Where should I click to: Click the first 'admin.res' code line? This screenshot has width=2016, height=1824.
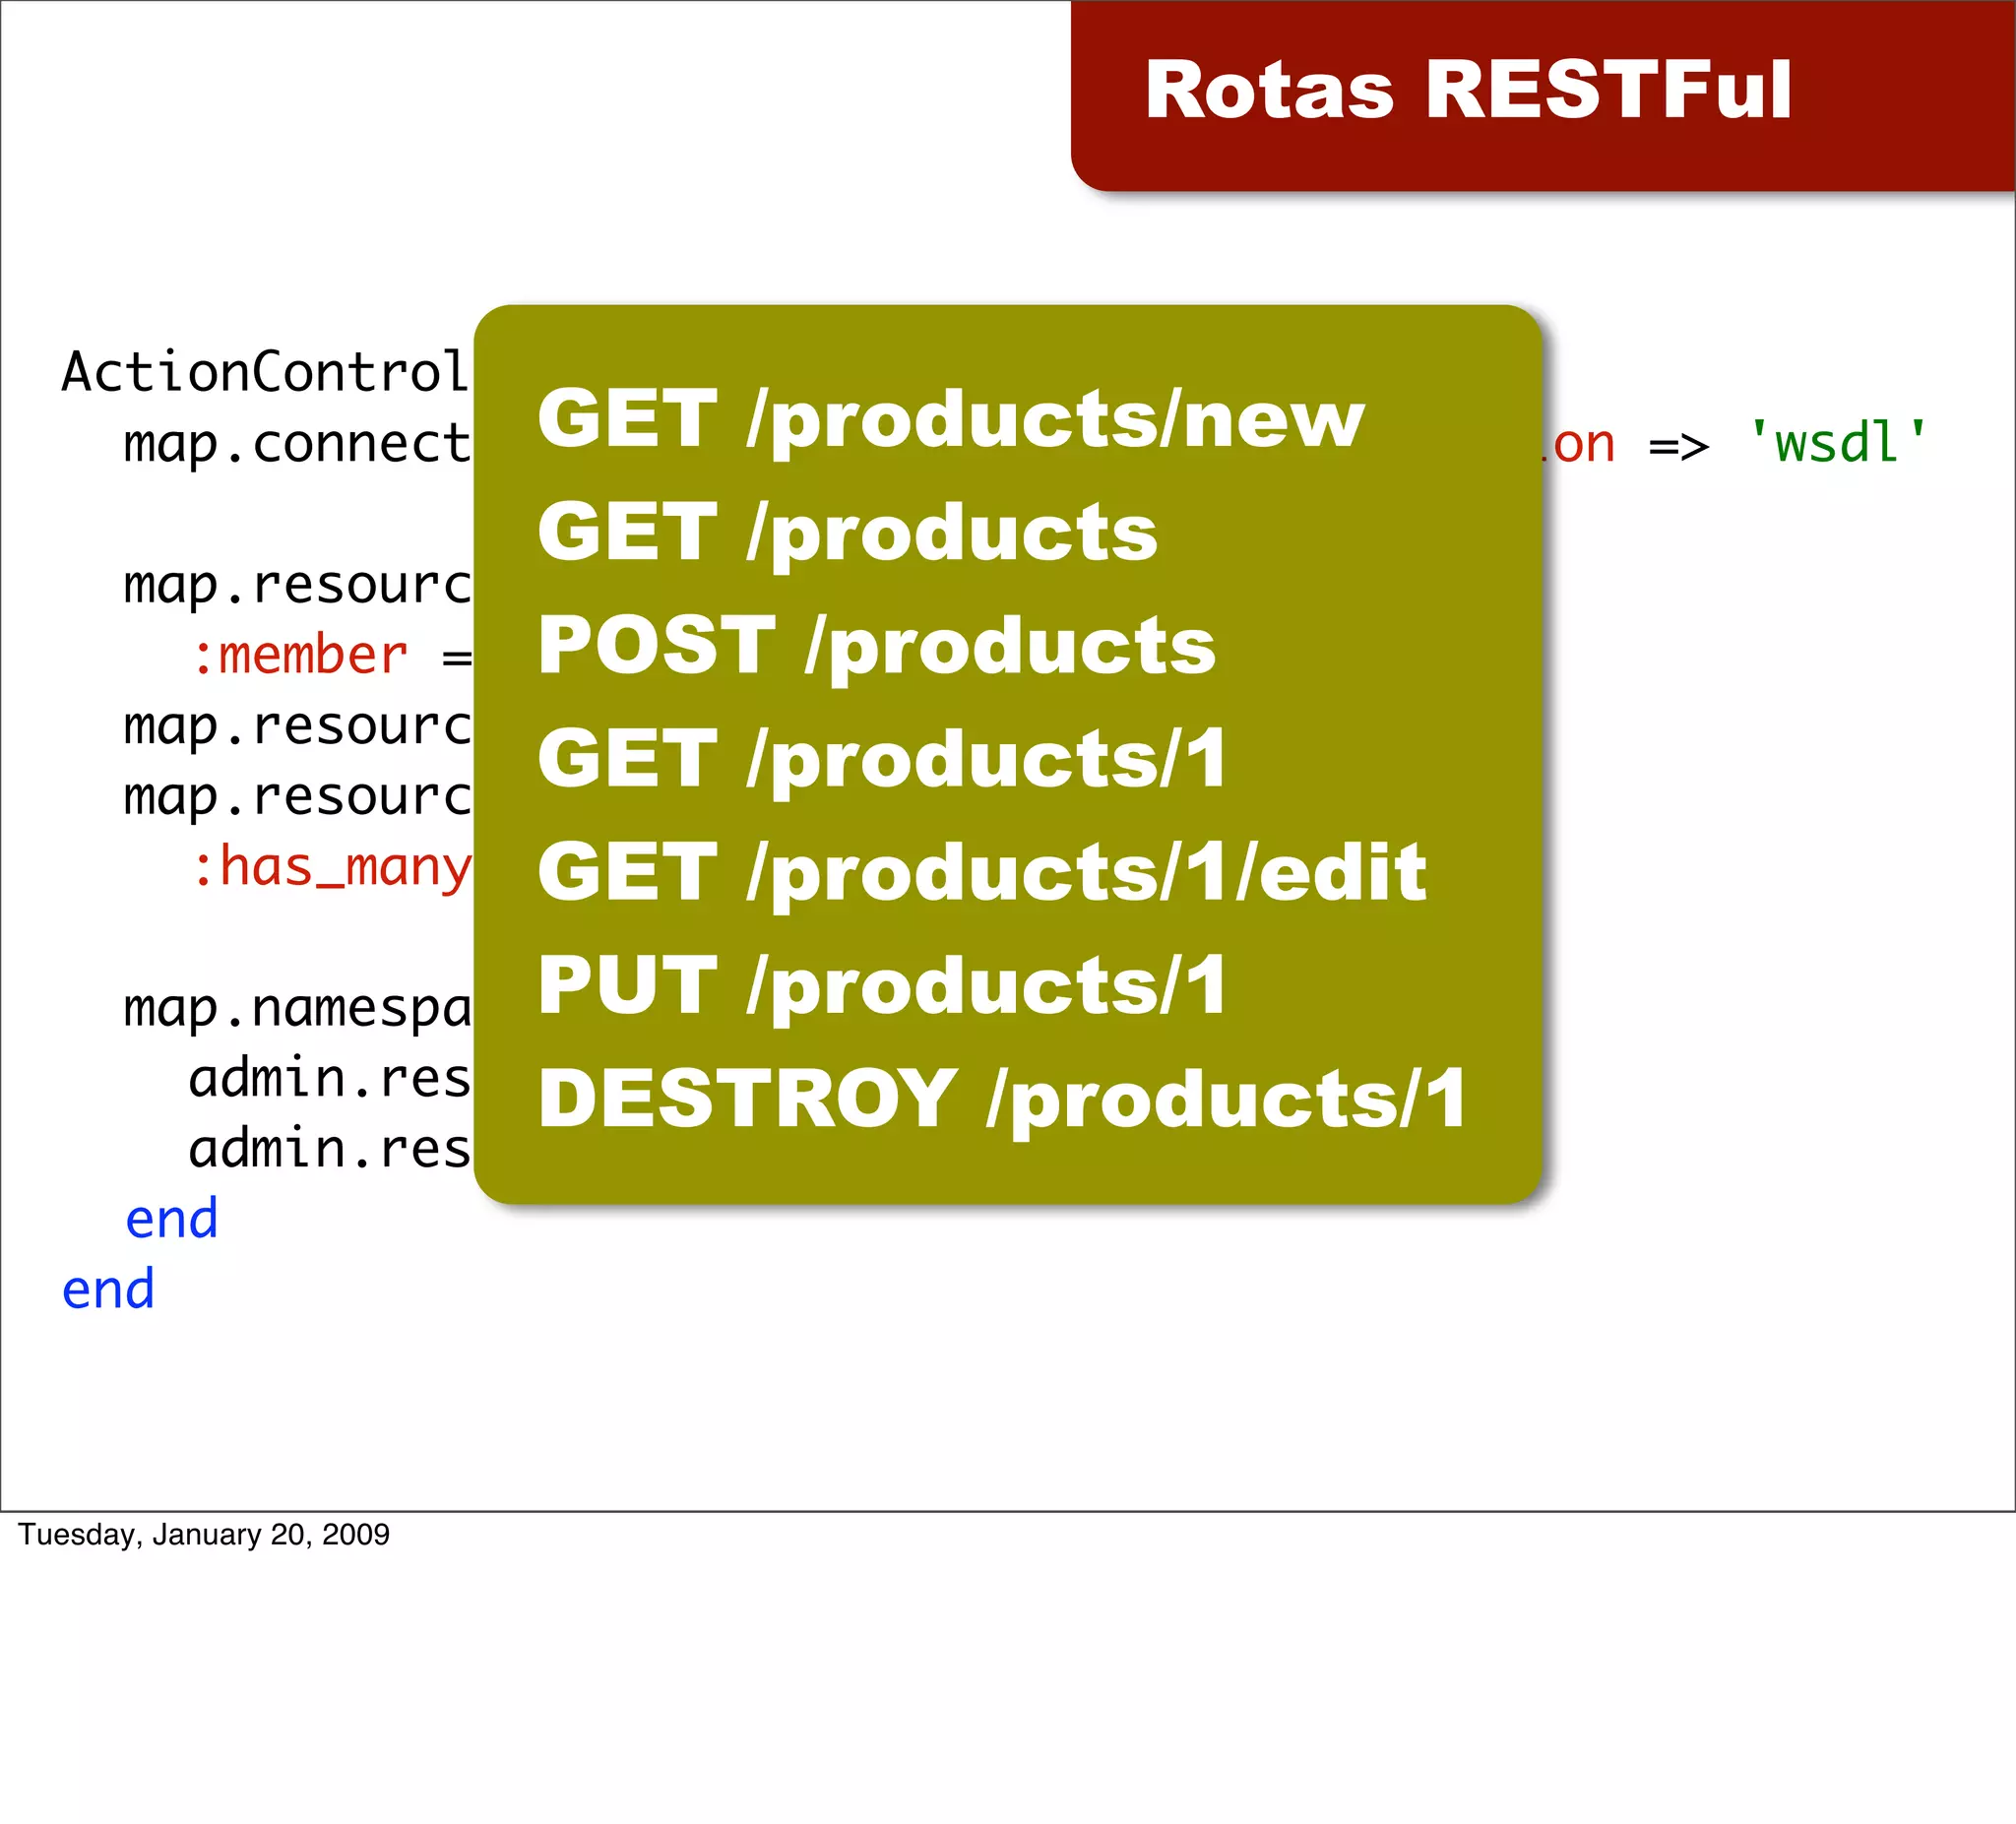[x=329, y=1079]
